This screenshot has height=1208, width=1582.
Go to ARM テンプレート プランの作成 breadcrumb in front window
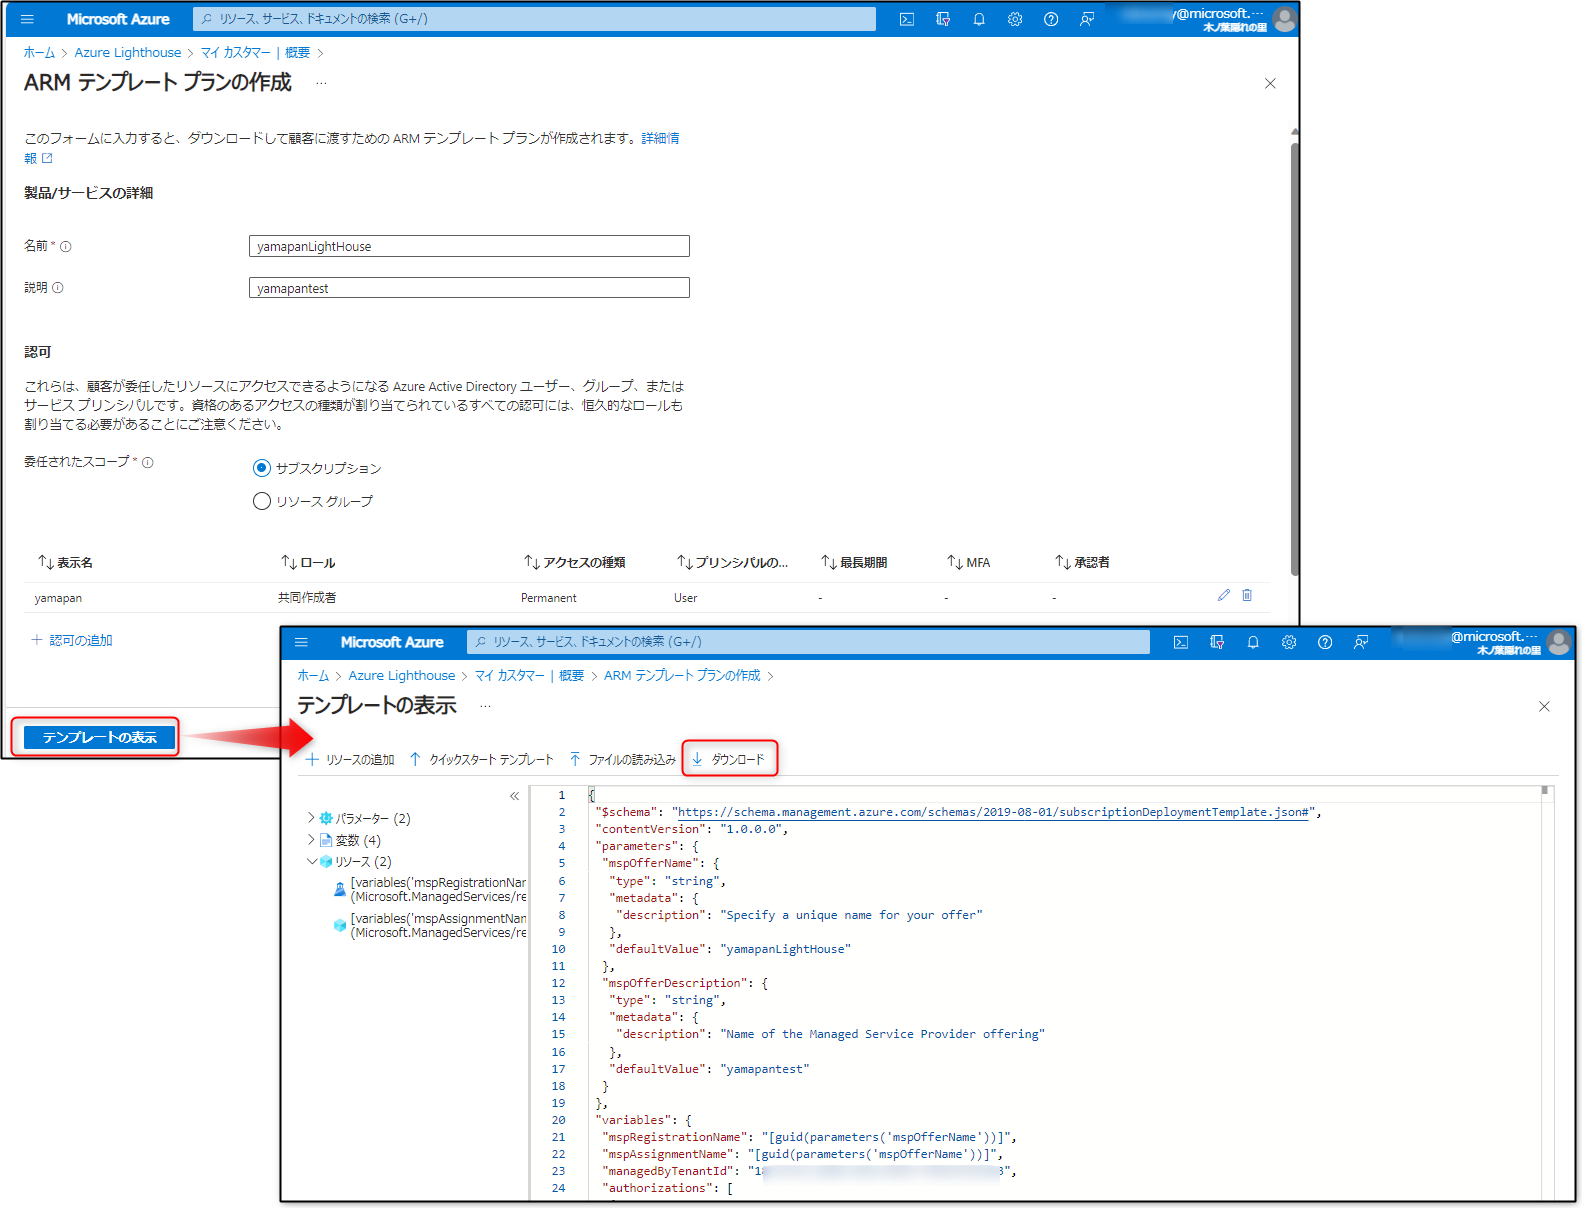[x=682, y=676]
